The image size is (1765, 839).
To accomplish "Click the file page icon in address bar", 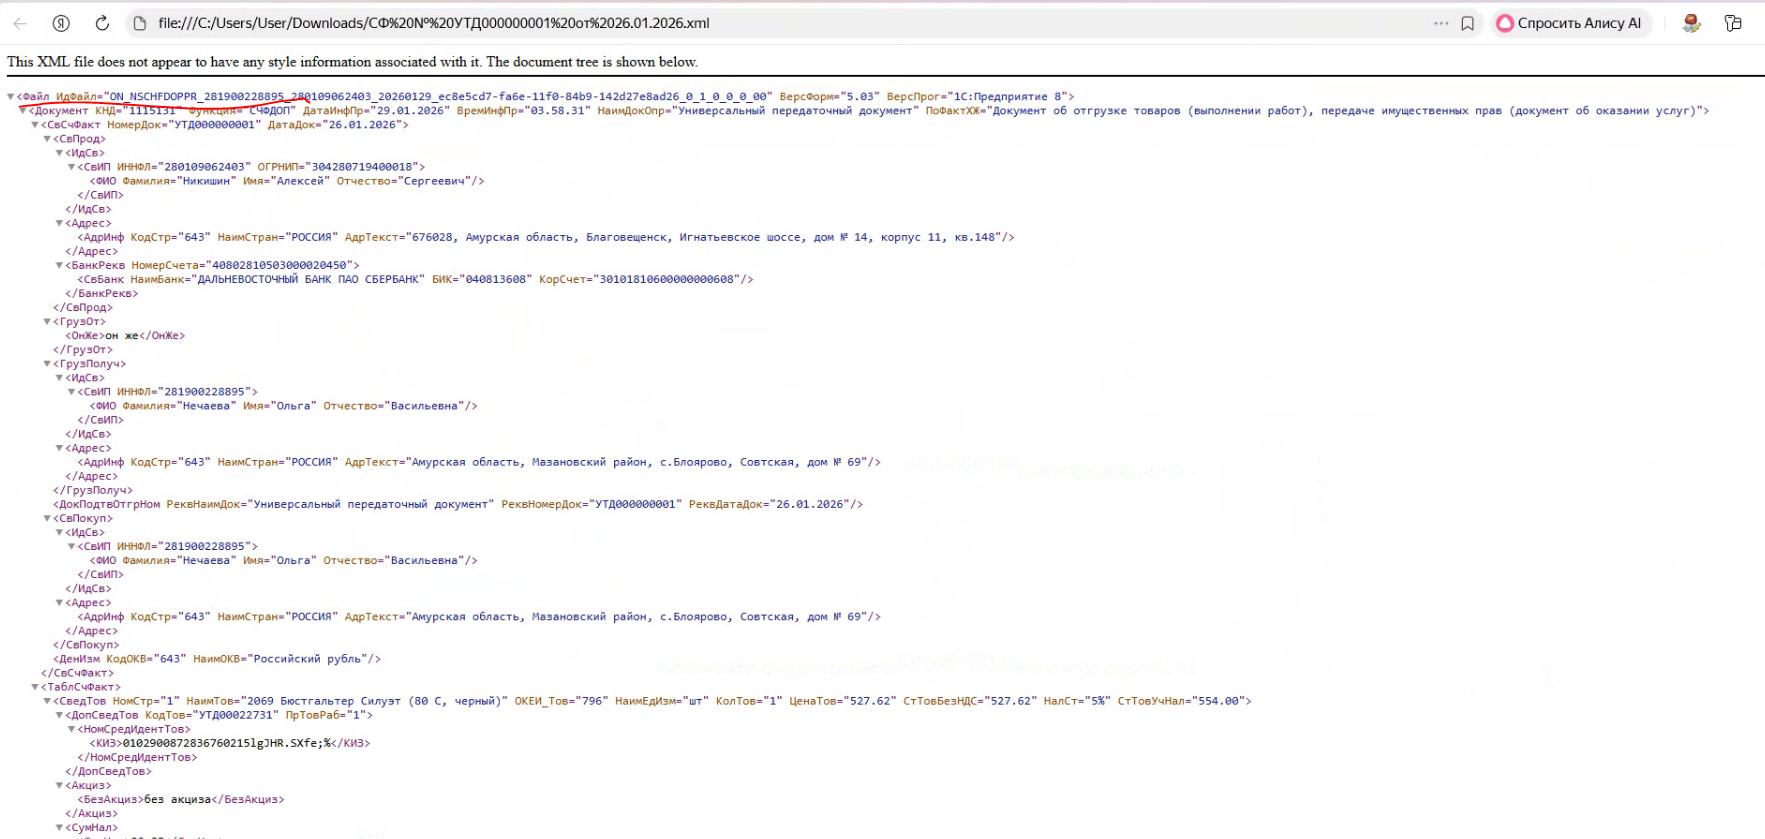I will [x=140, y=23].
